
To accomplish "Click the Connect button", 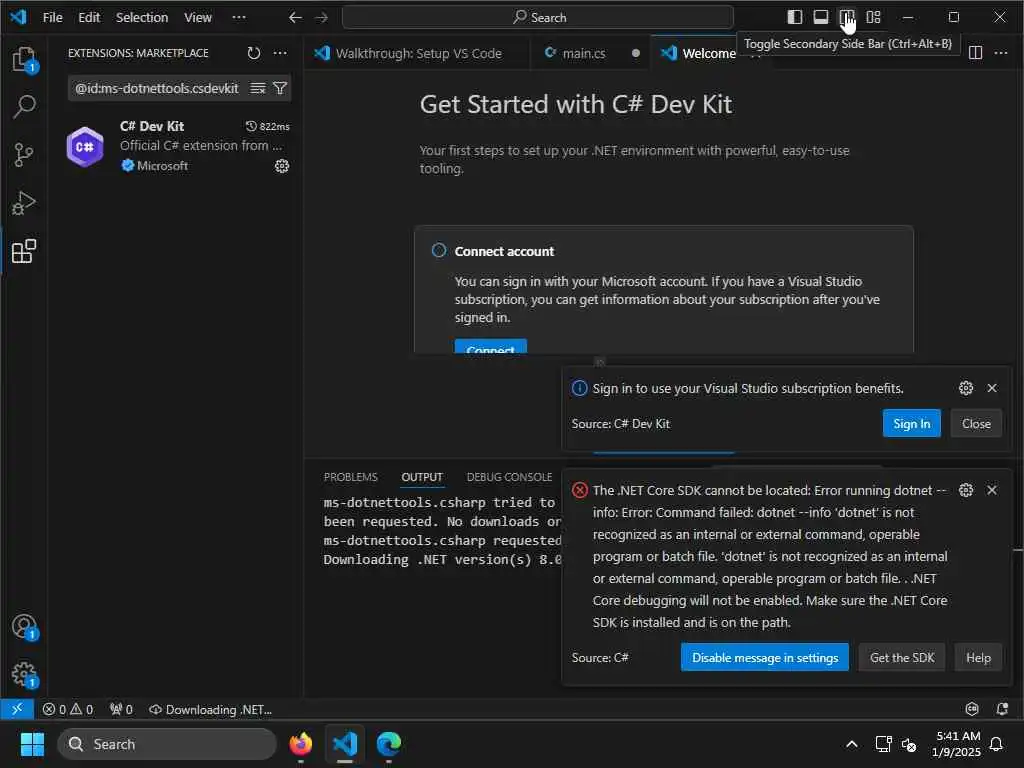I will pyautogui.click(x=490, y=347).
